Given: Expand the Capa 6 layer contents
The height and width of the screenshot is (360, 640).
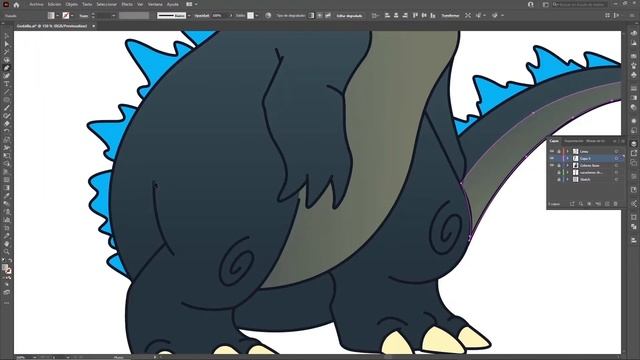Looking at the screenshot, I should (x=567, y=158).
